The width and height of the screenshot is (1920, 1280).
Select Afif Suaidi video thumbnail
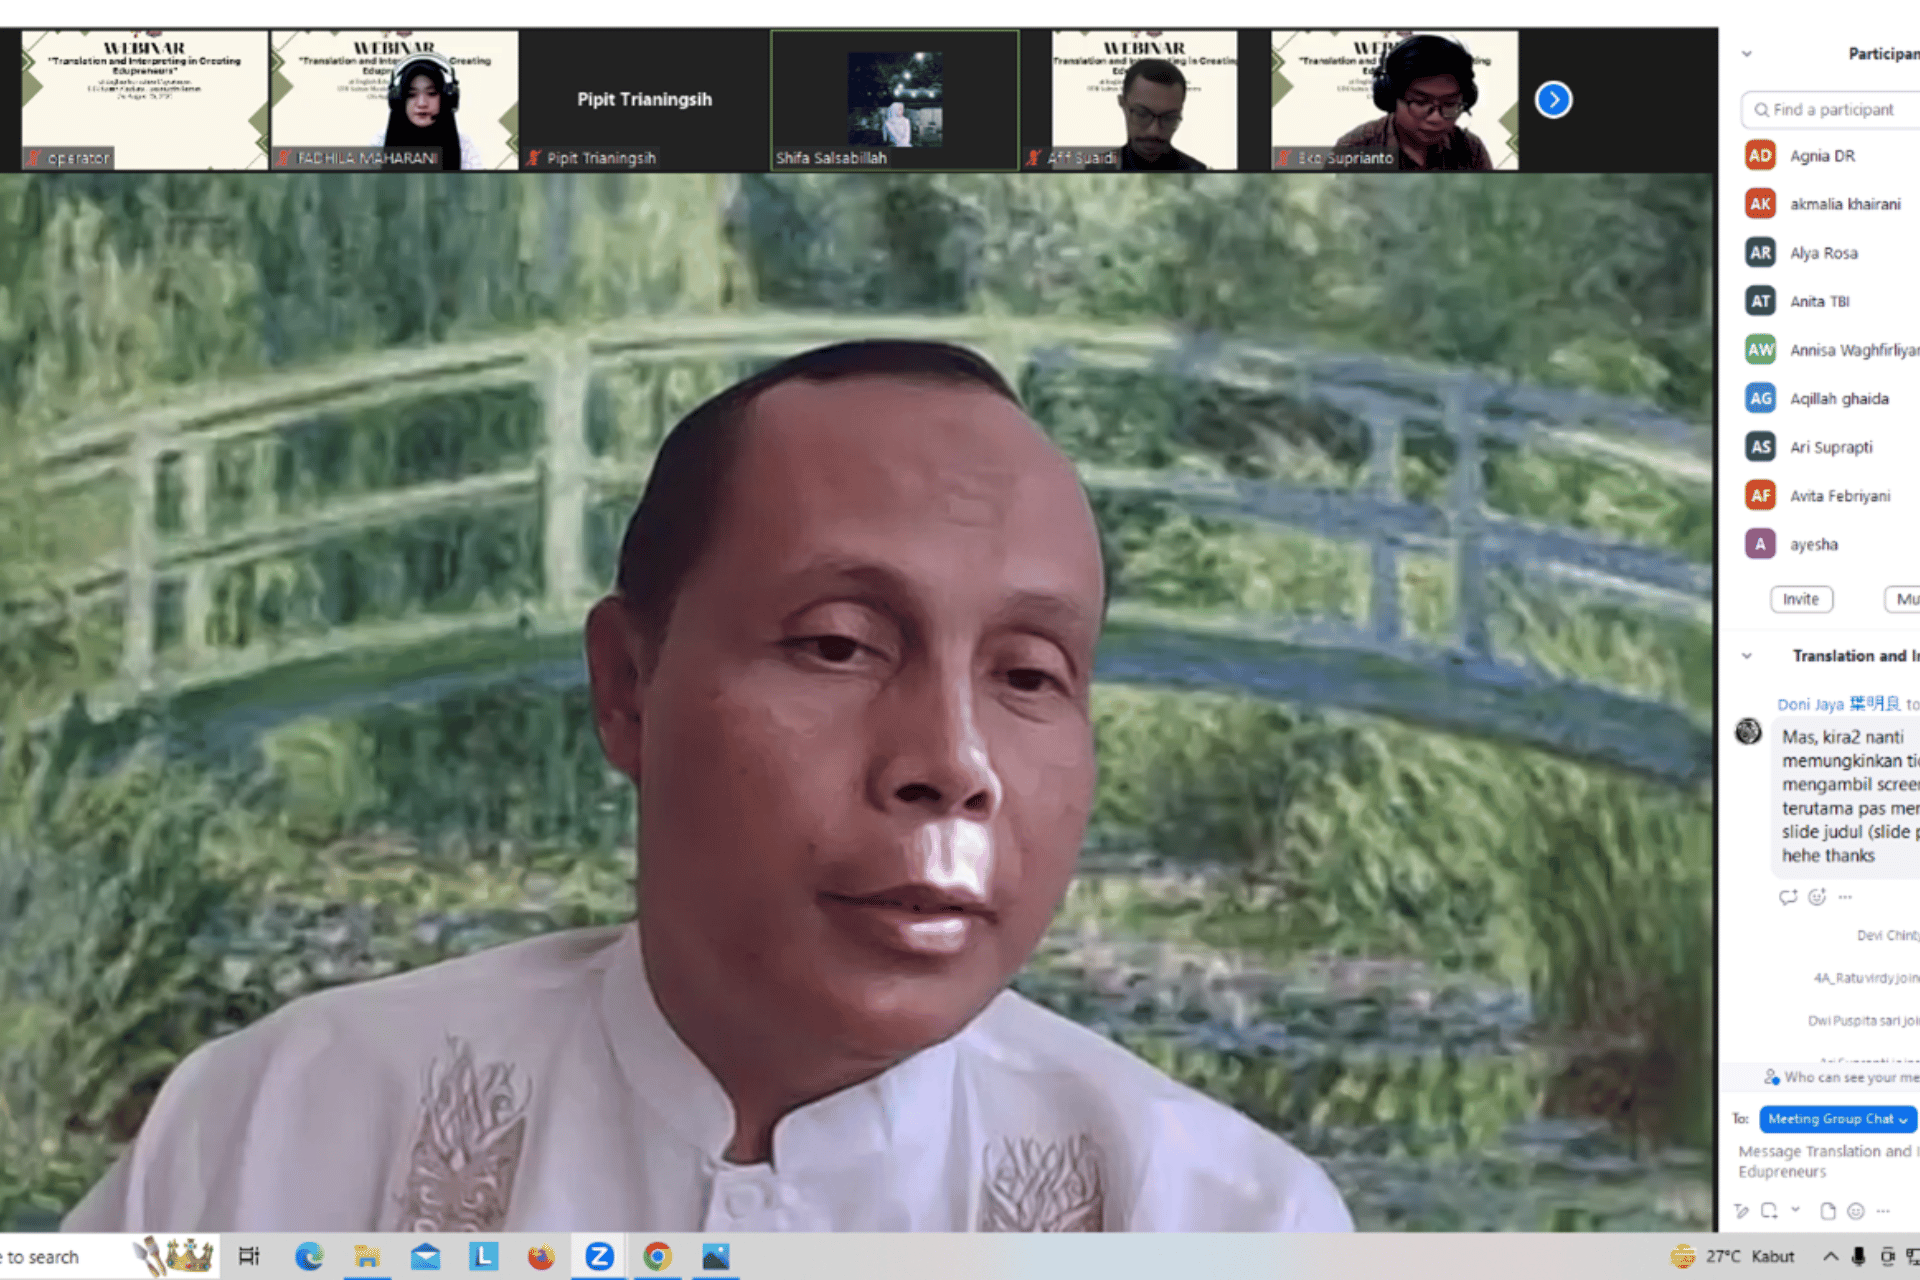tap(1145, 100)
